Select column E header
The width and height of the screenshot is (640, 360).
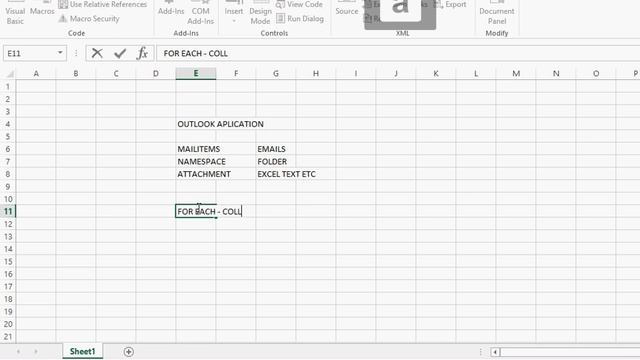(x=196, y=73)
